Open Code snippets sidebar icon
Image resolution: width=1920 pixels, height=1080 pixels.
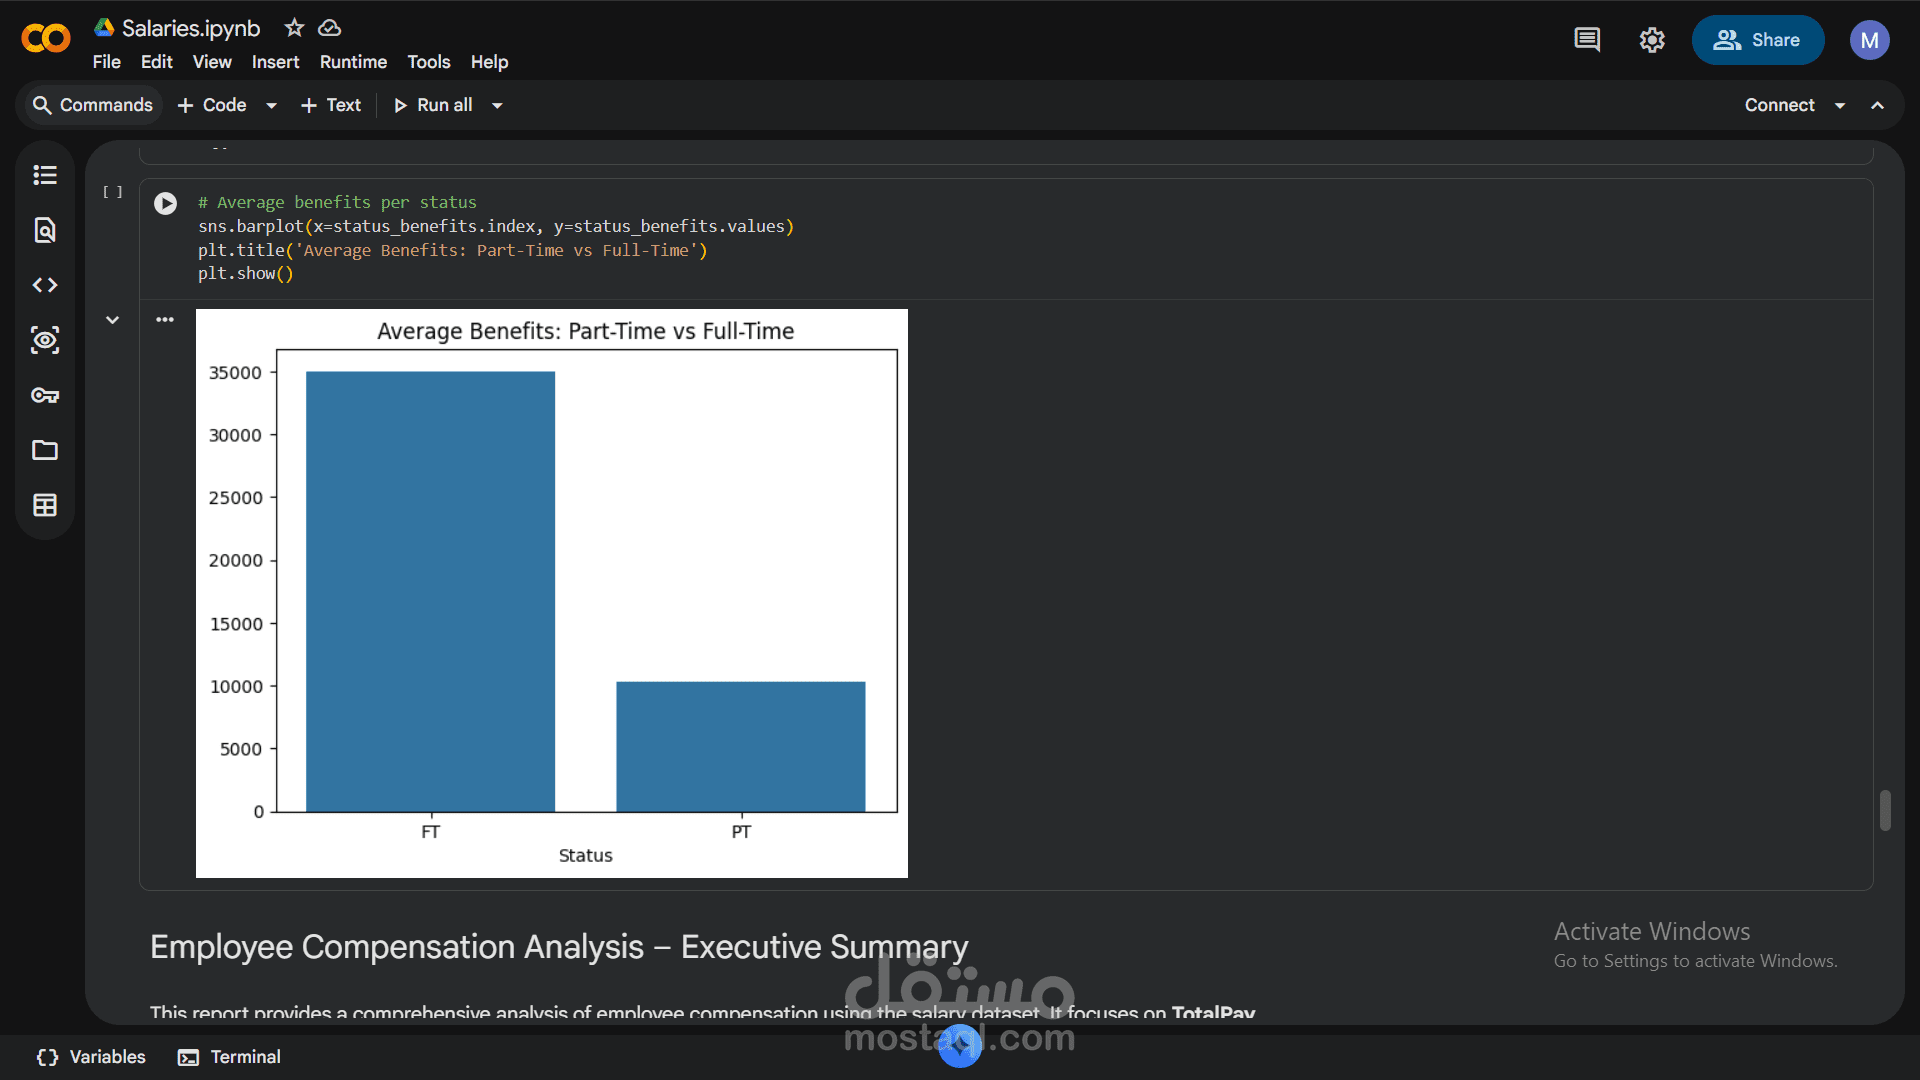tap(45, 285)
